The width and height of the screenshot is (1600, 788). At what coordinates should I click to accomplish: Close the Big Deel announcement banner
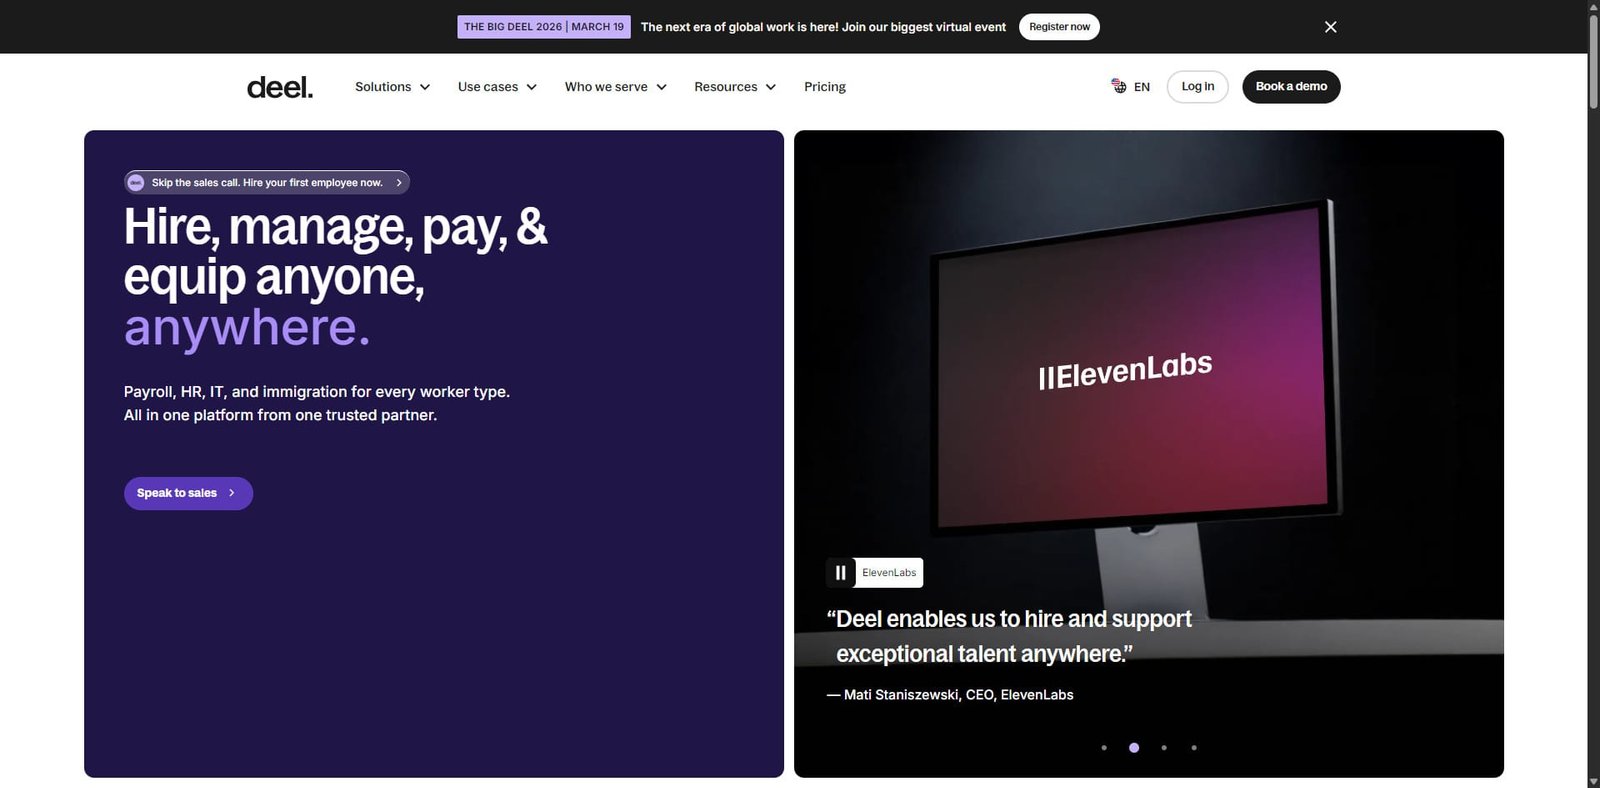coord(1330,27)
